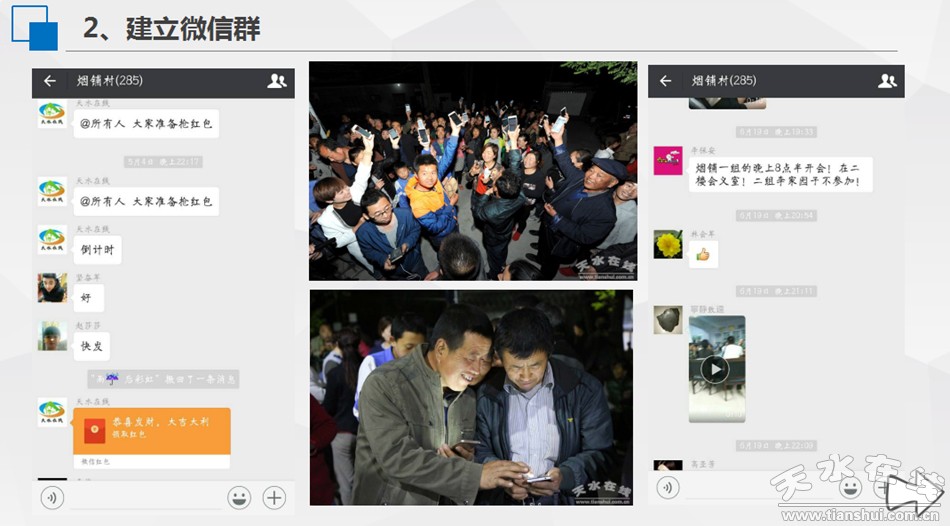Click the "倒计时" message bubble

tap(98, 250)
